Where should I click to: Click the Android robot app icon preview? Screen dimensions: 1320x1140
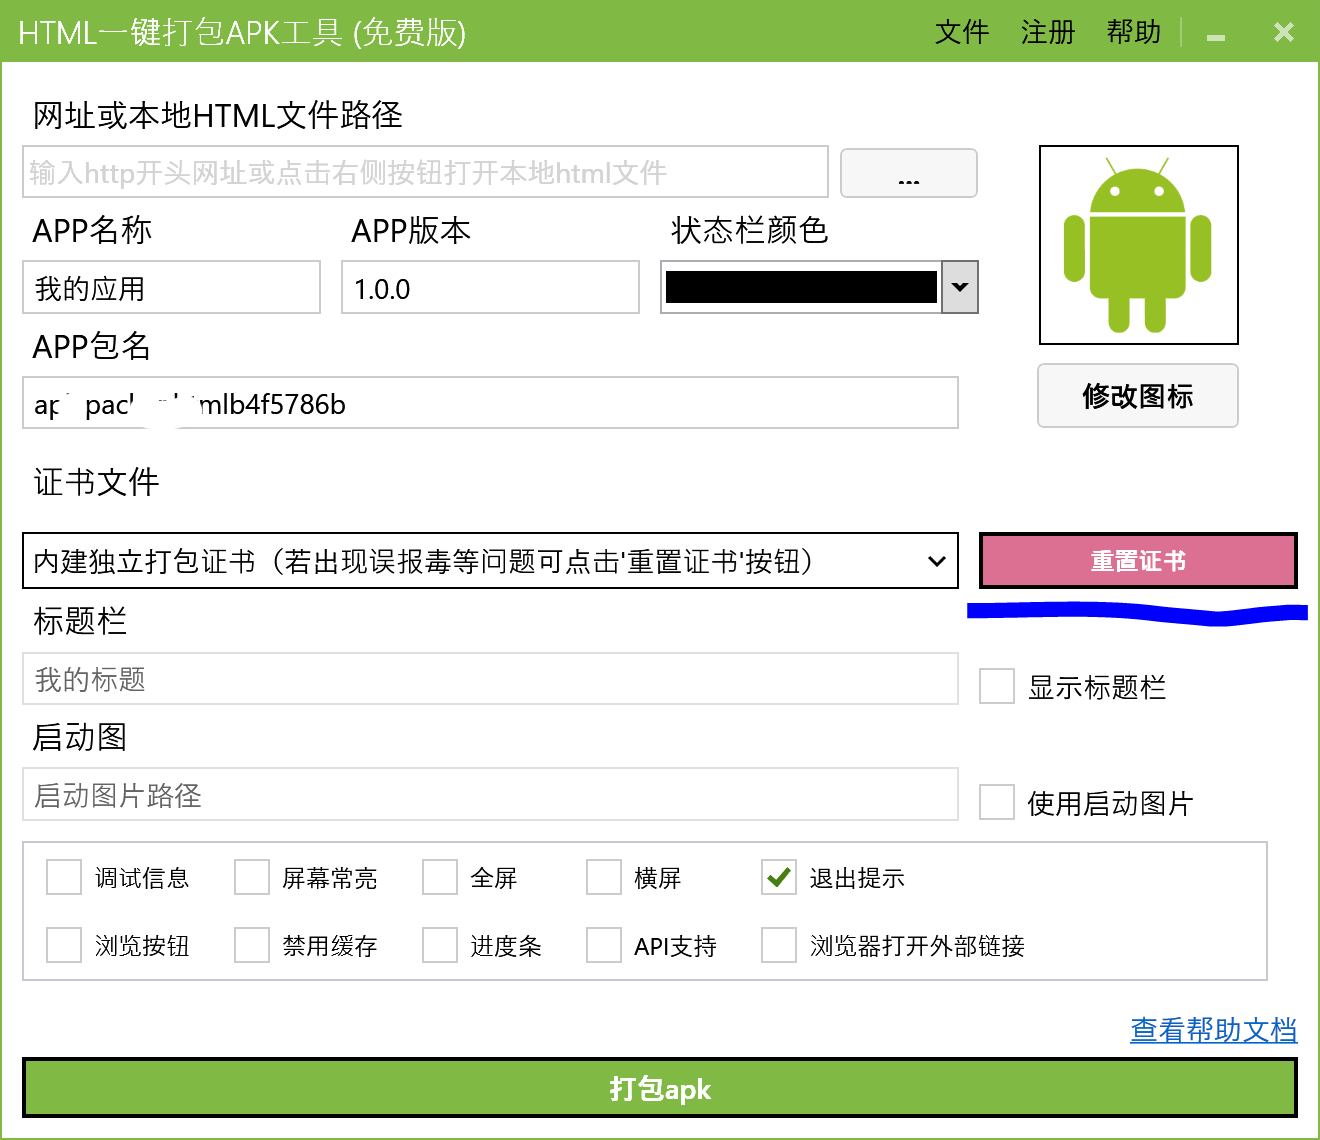(1138, 245)
